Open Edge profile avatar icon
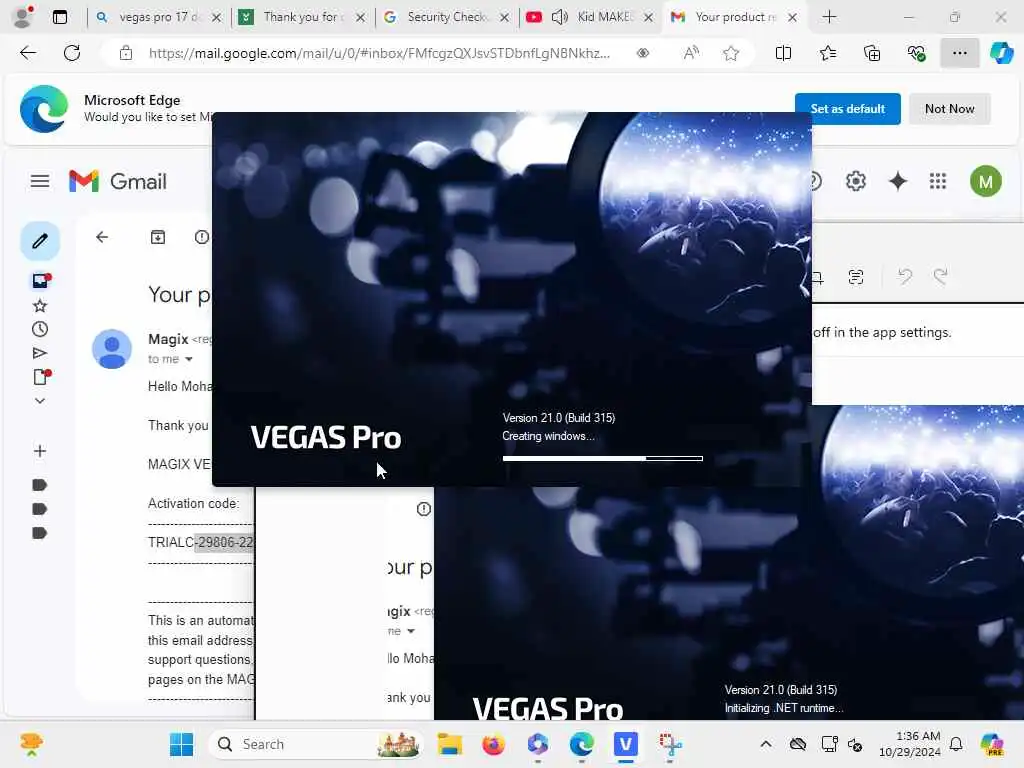Viewport: 1024px width, 768px height. click(x=24, y=17)
